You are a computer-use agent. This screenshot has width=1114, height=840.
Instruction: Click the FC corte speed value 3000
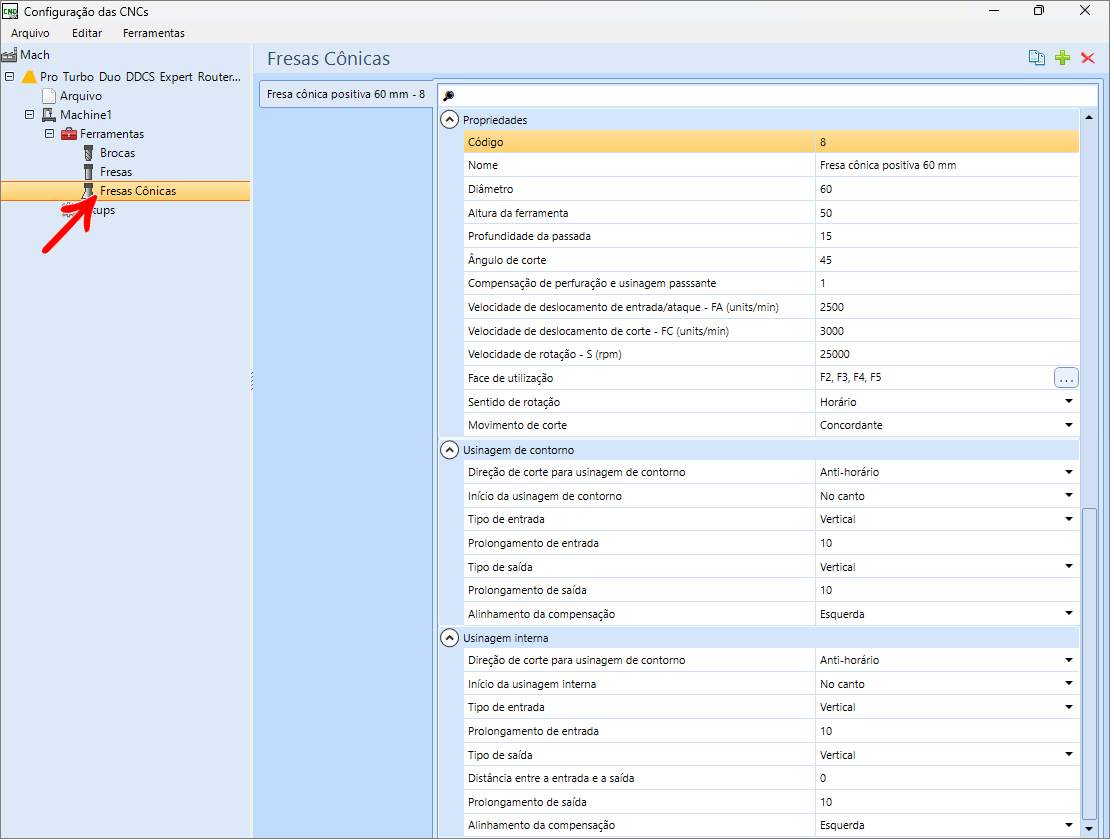pos(947,330)
